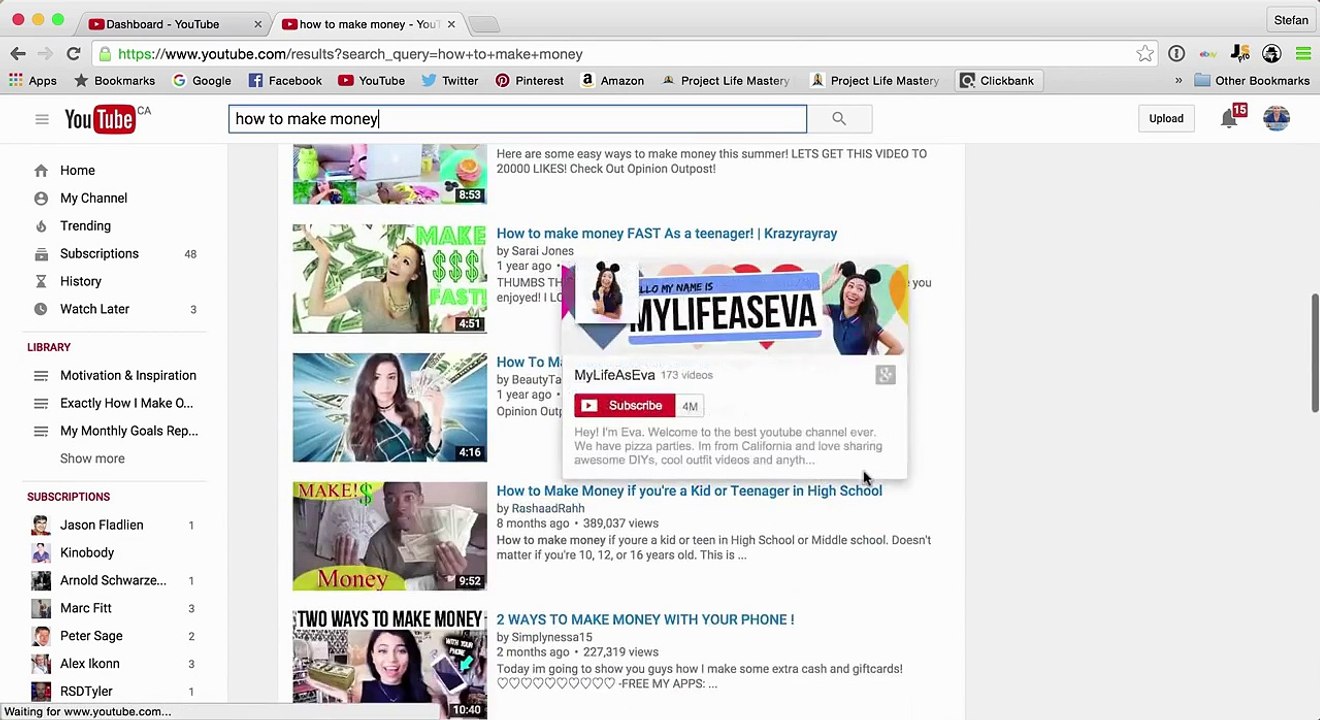This screenshot has height=720, width=1320.
Task: Open Kinobody channel avatar
Action: click(41, 553)
